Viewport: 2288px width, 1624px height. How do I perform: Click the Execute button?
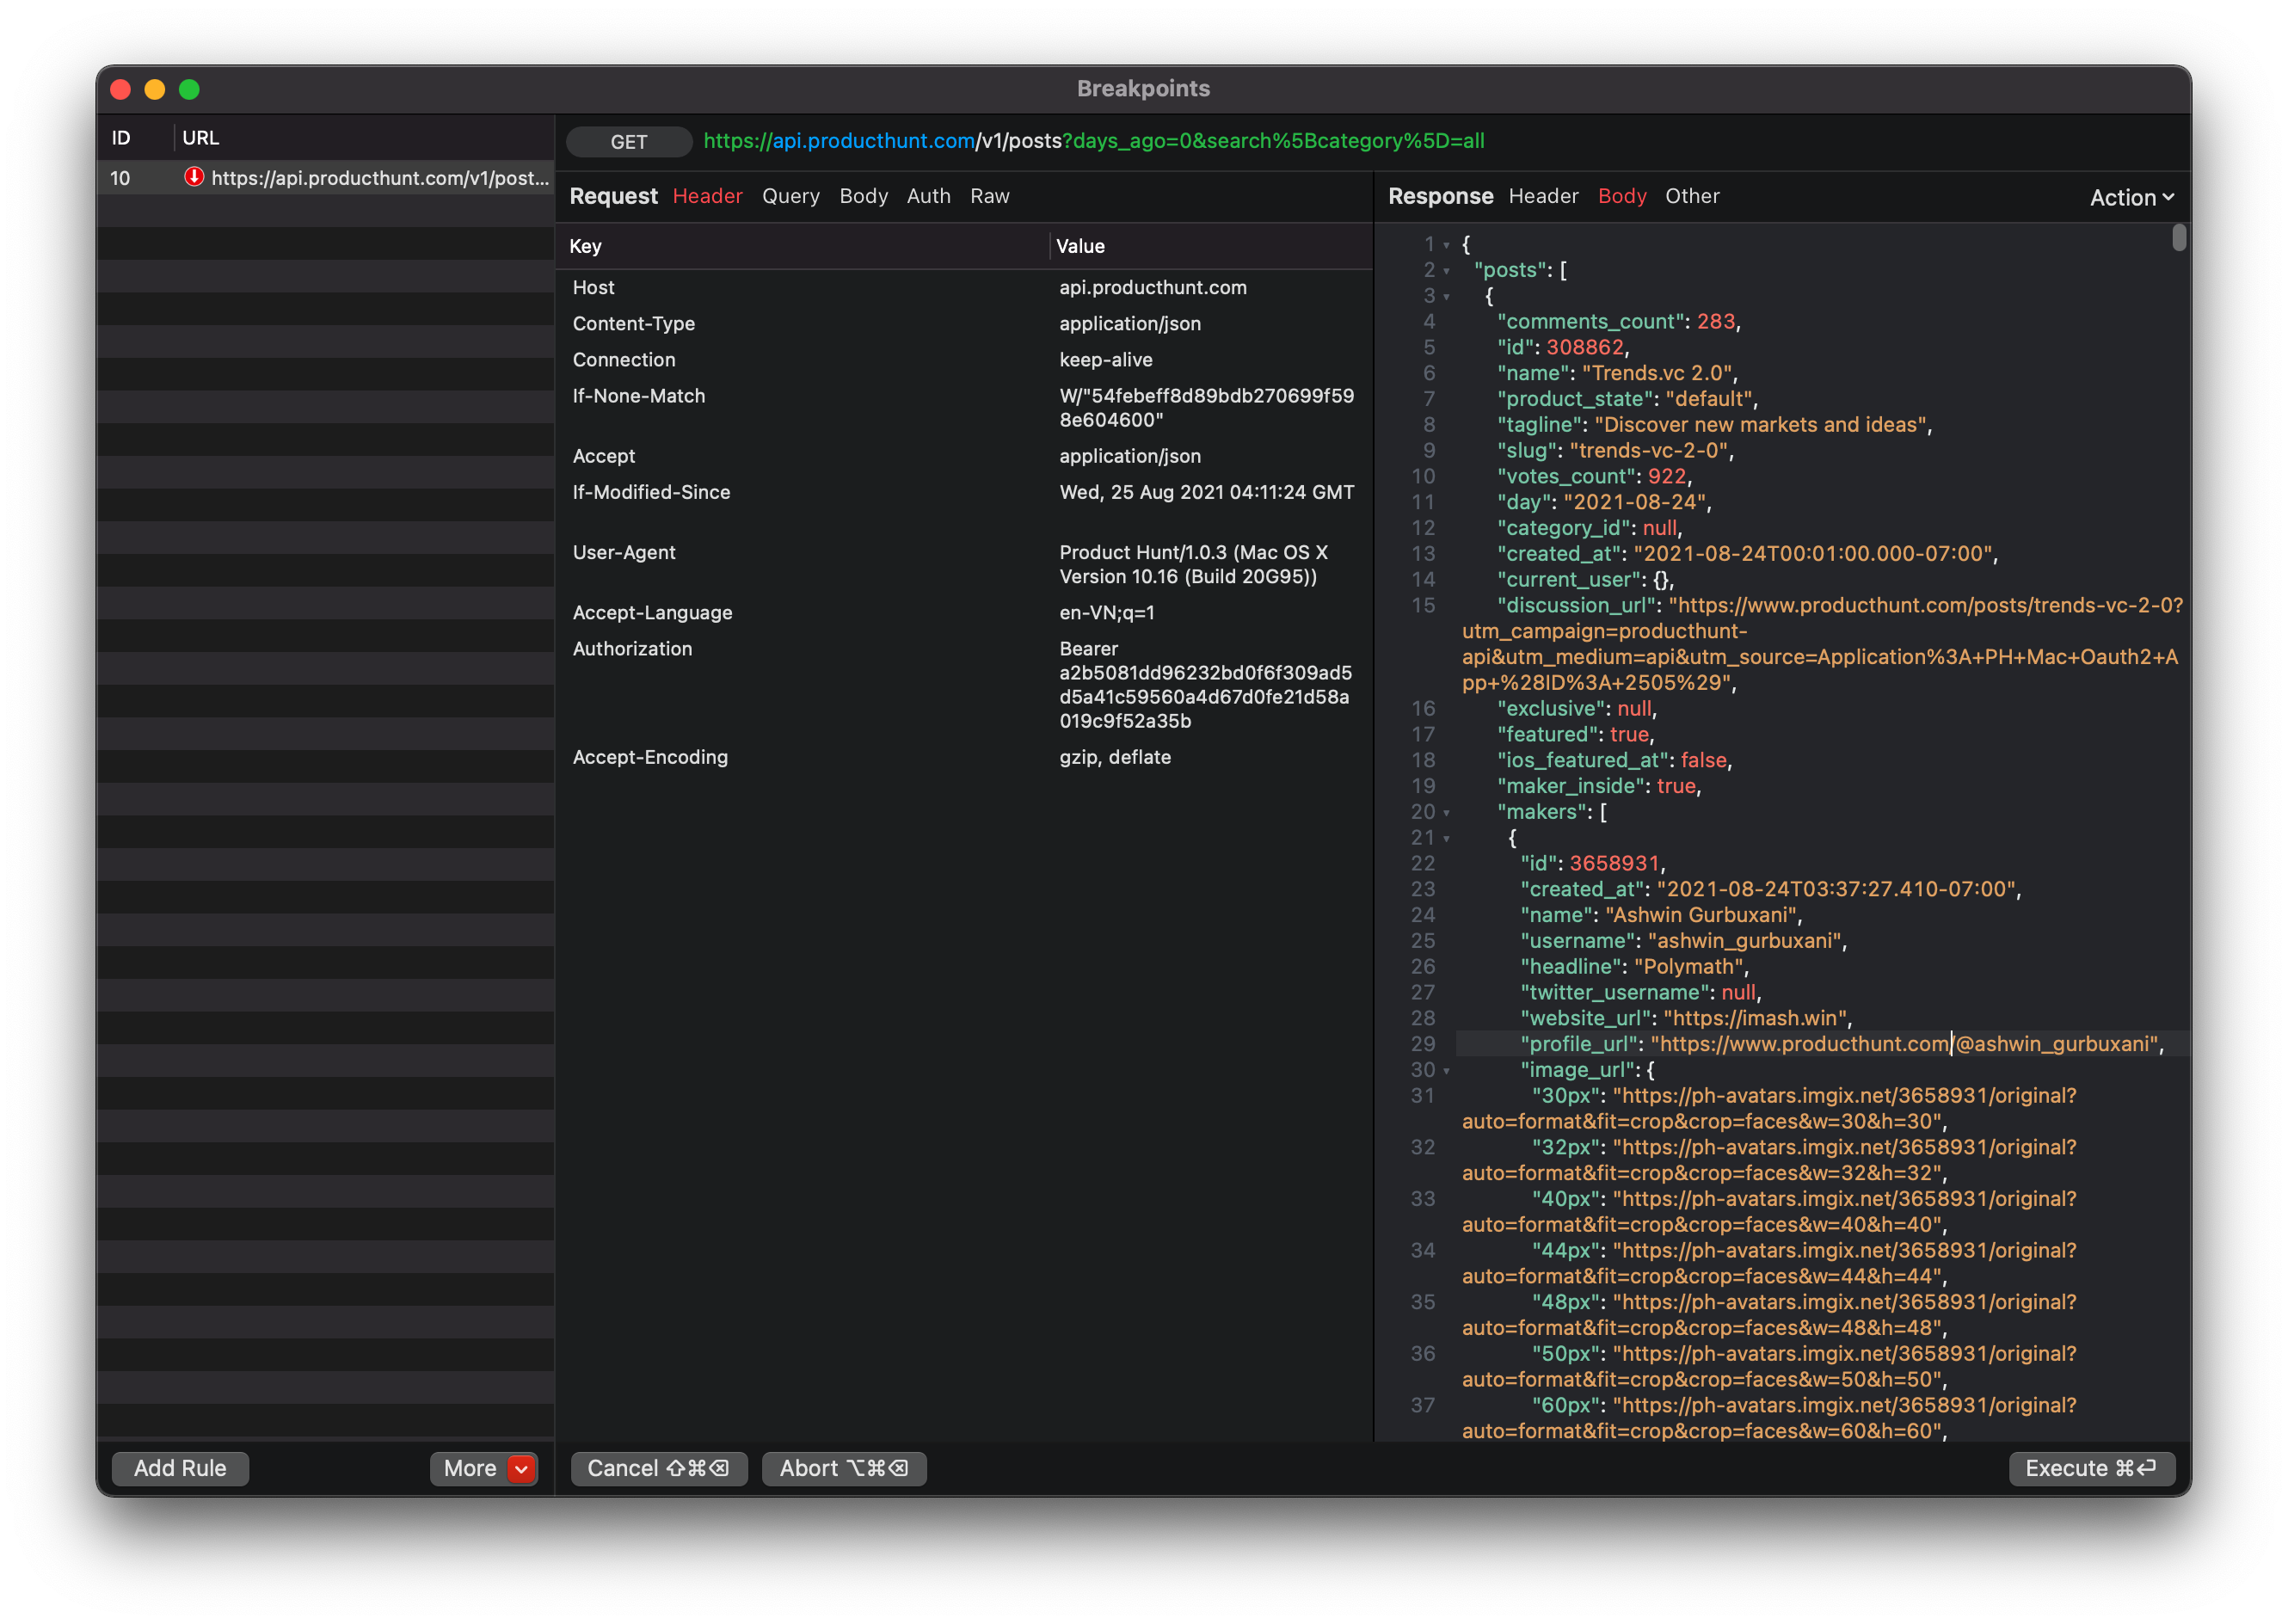click(2091, 1468)
